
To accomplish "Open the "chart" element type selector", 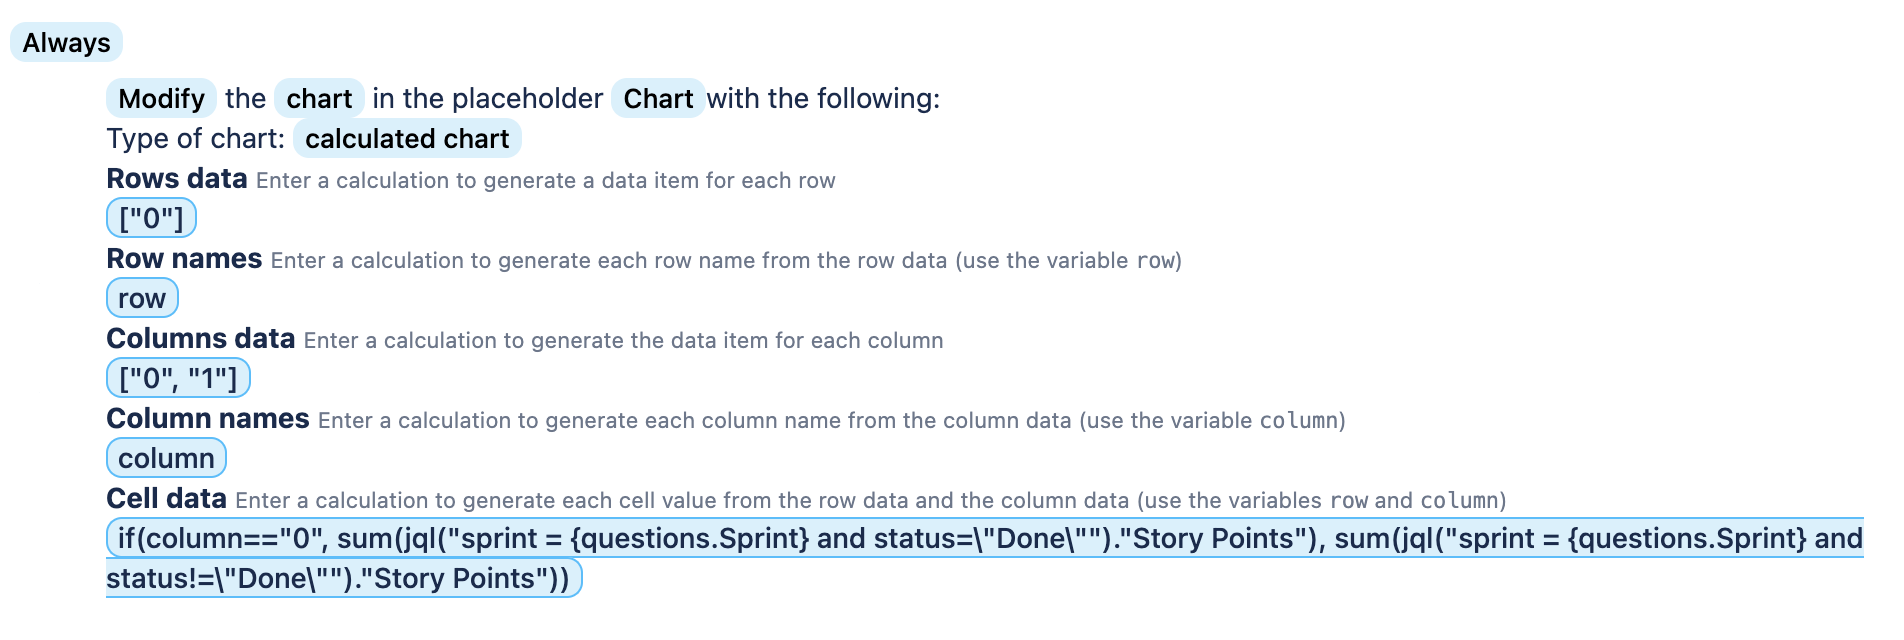I will pyautogui.click(x=320, y=98).
